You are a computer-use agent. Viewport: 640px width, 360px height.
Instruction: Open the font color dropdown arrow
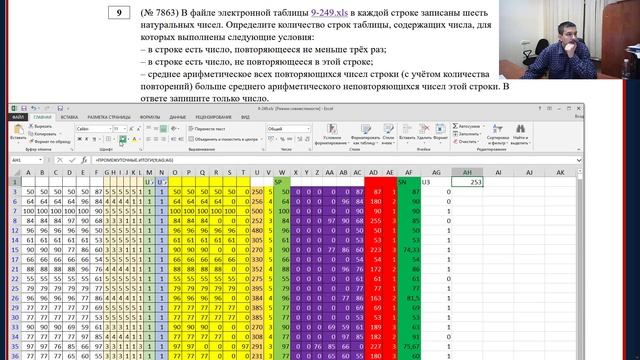tap(139, 140)
